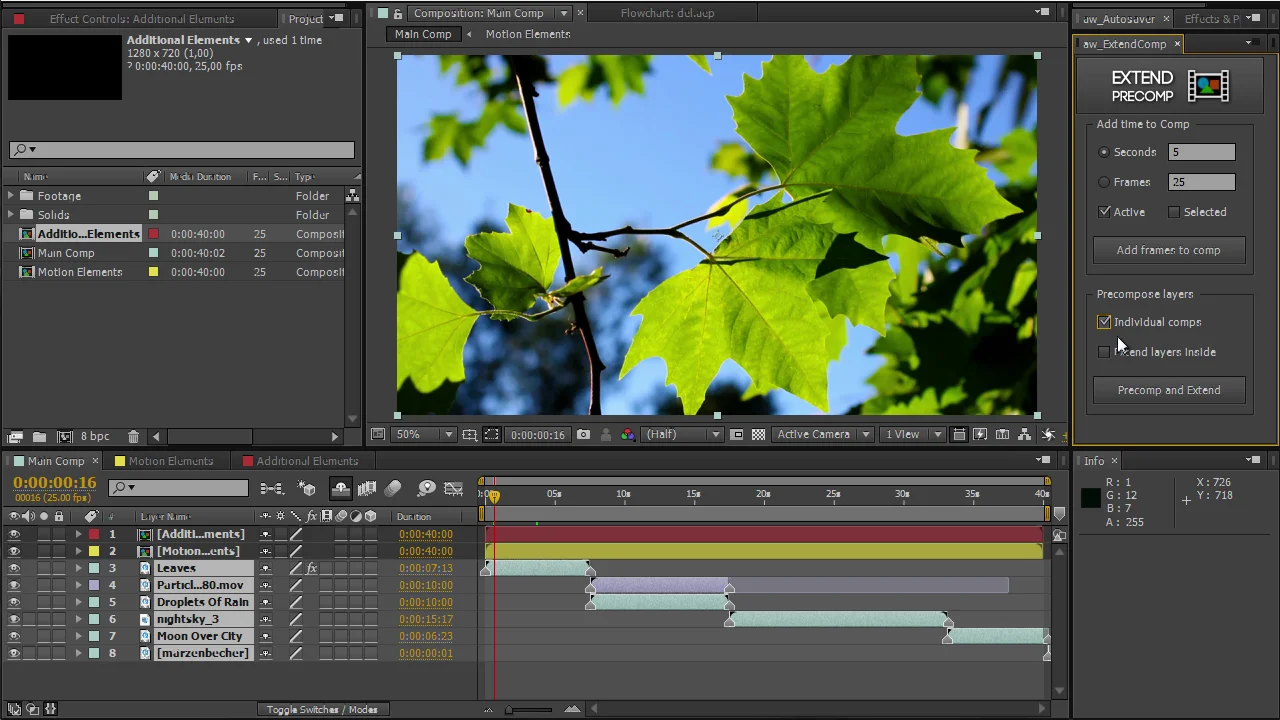Enable fast previews icon

[980, 434]
